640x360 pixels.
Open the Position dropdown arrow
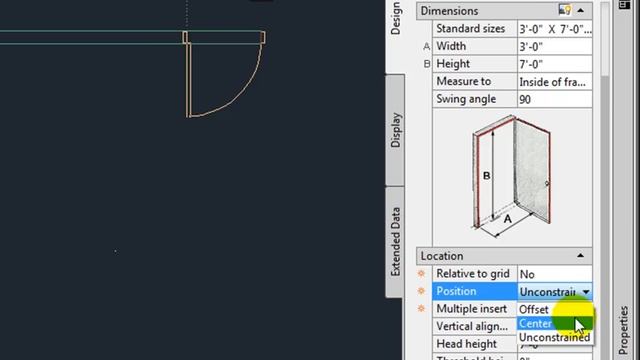pos(586,292)
